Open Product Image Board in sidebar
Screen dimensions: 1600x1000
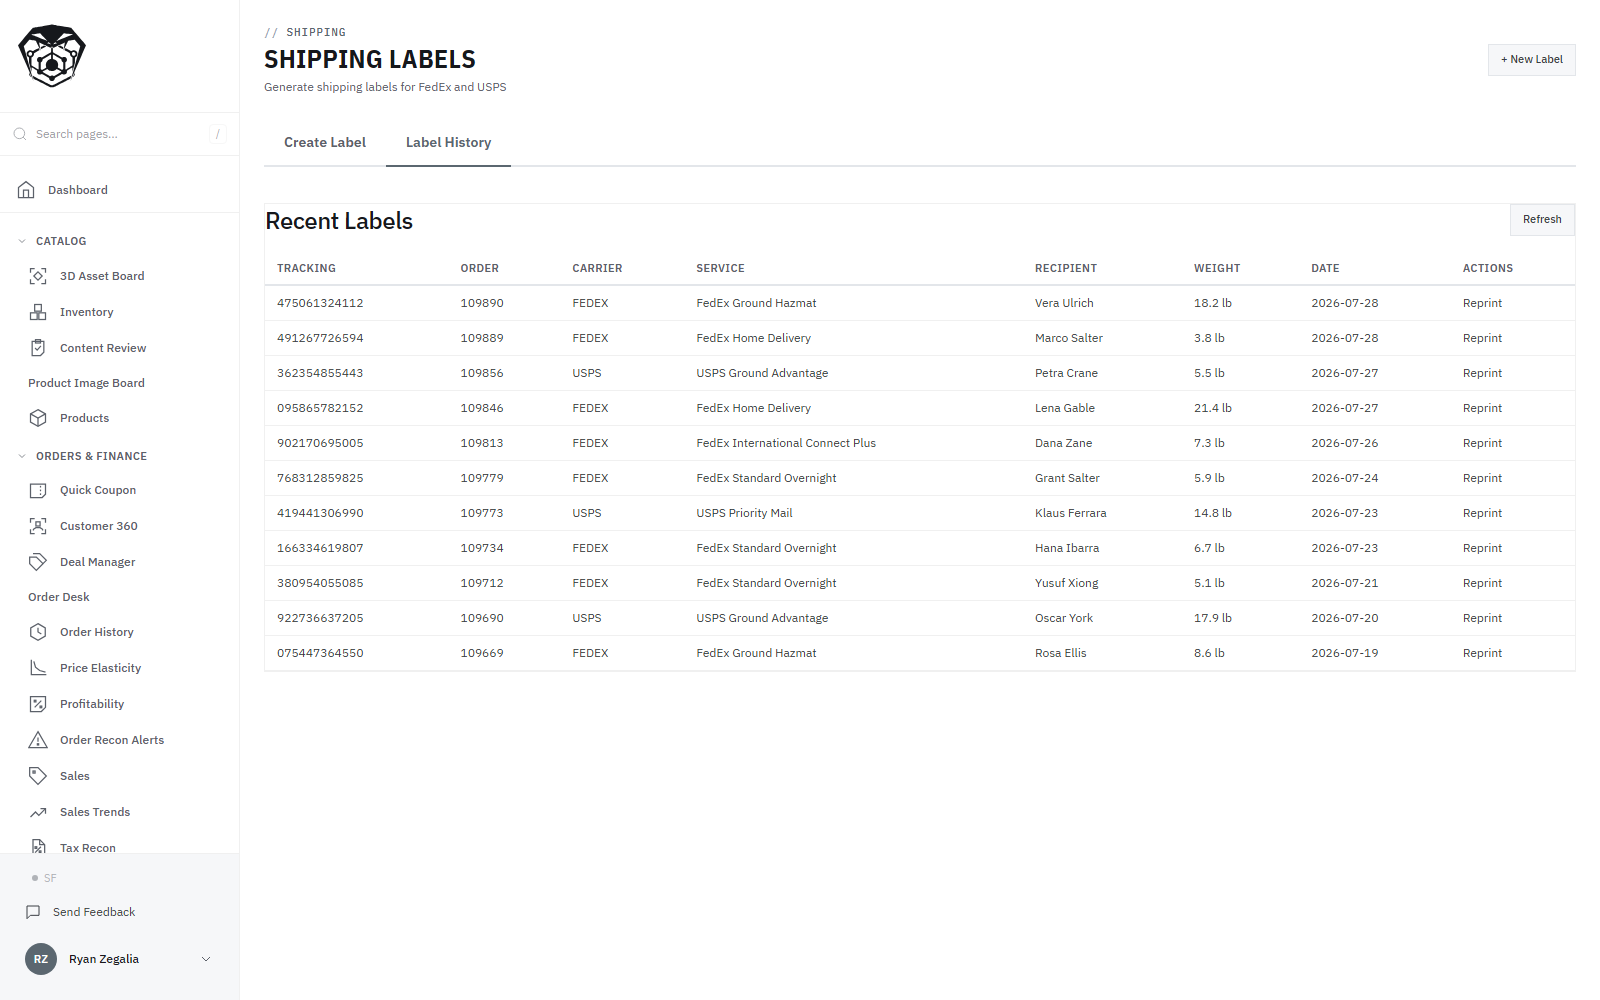click(86, 383)
